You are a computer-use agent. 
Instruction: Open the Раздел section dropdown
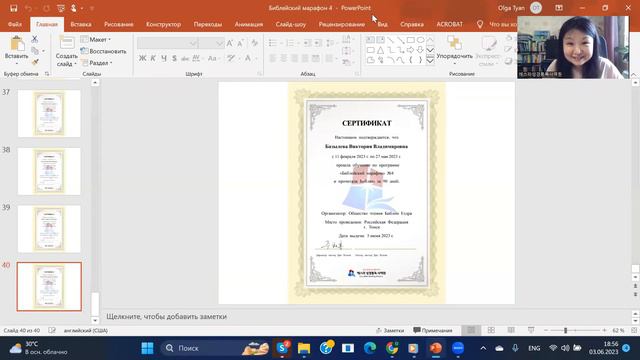(x=96, y=63)
